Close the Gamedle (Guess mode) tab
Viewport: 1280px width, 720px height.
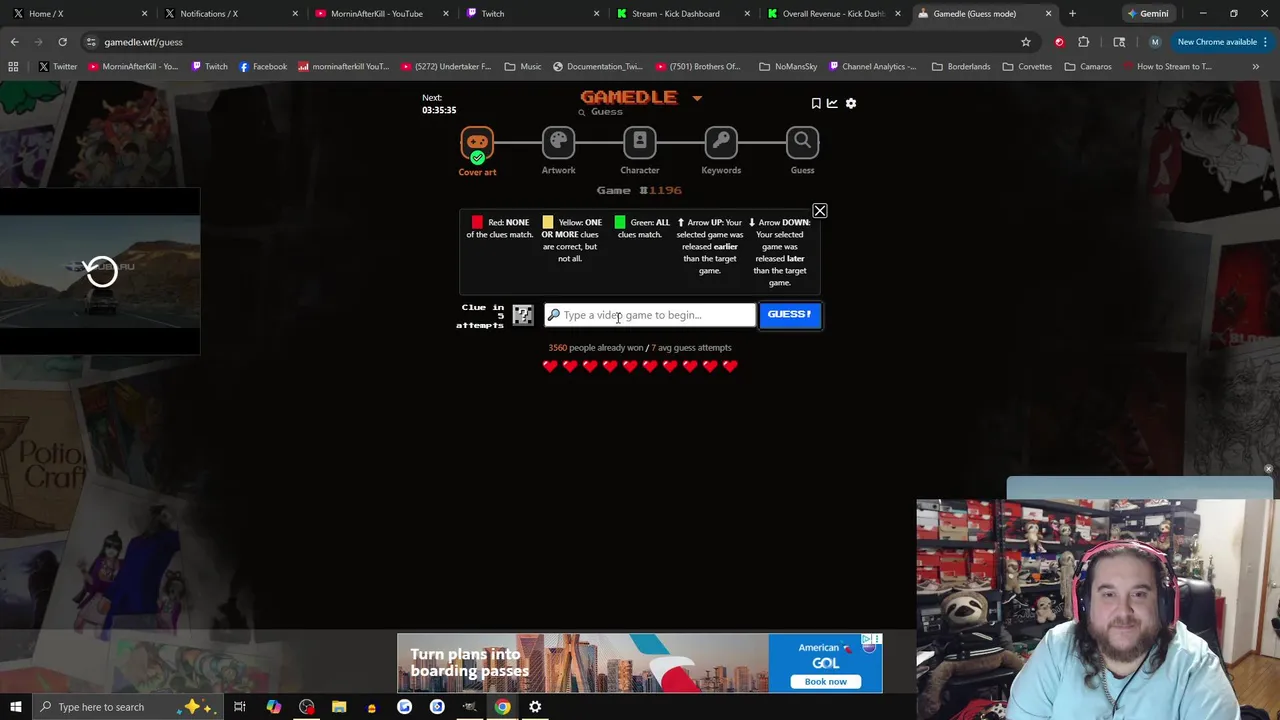pos(1048,14)
